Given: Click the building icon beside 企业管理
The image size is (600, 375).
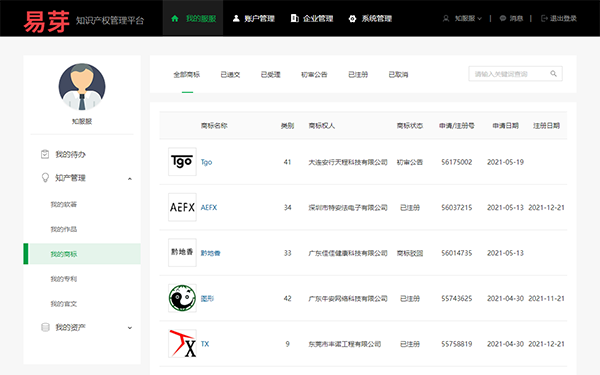Looking at the screenshot, I should pyautogui.click(x=294, y=18).
